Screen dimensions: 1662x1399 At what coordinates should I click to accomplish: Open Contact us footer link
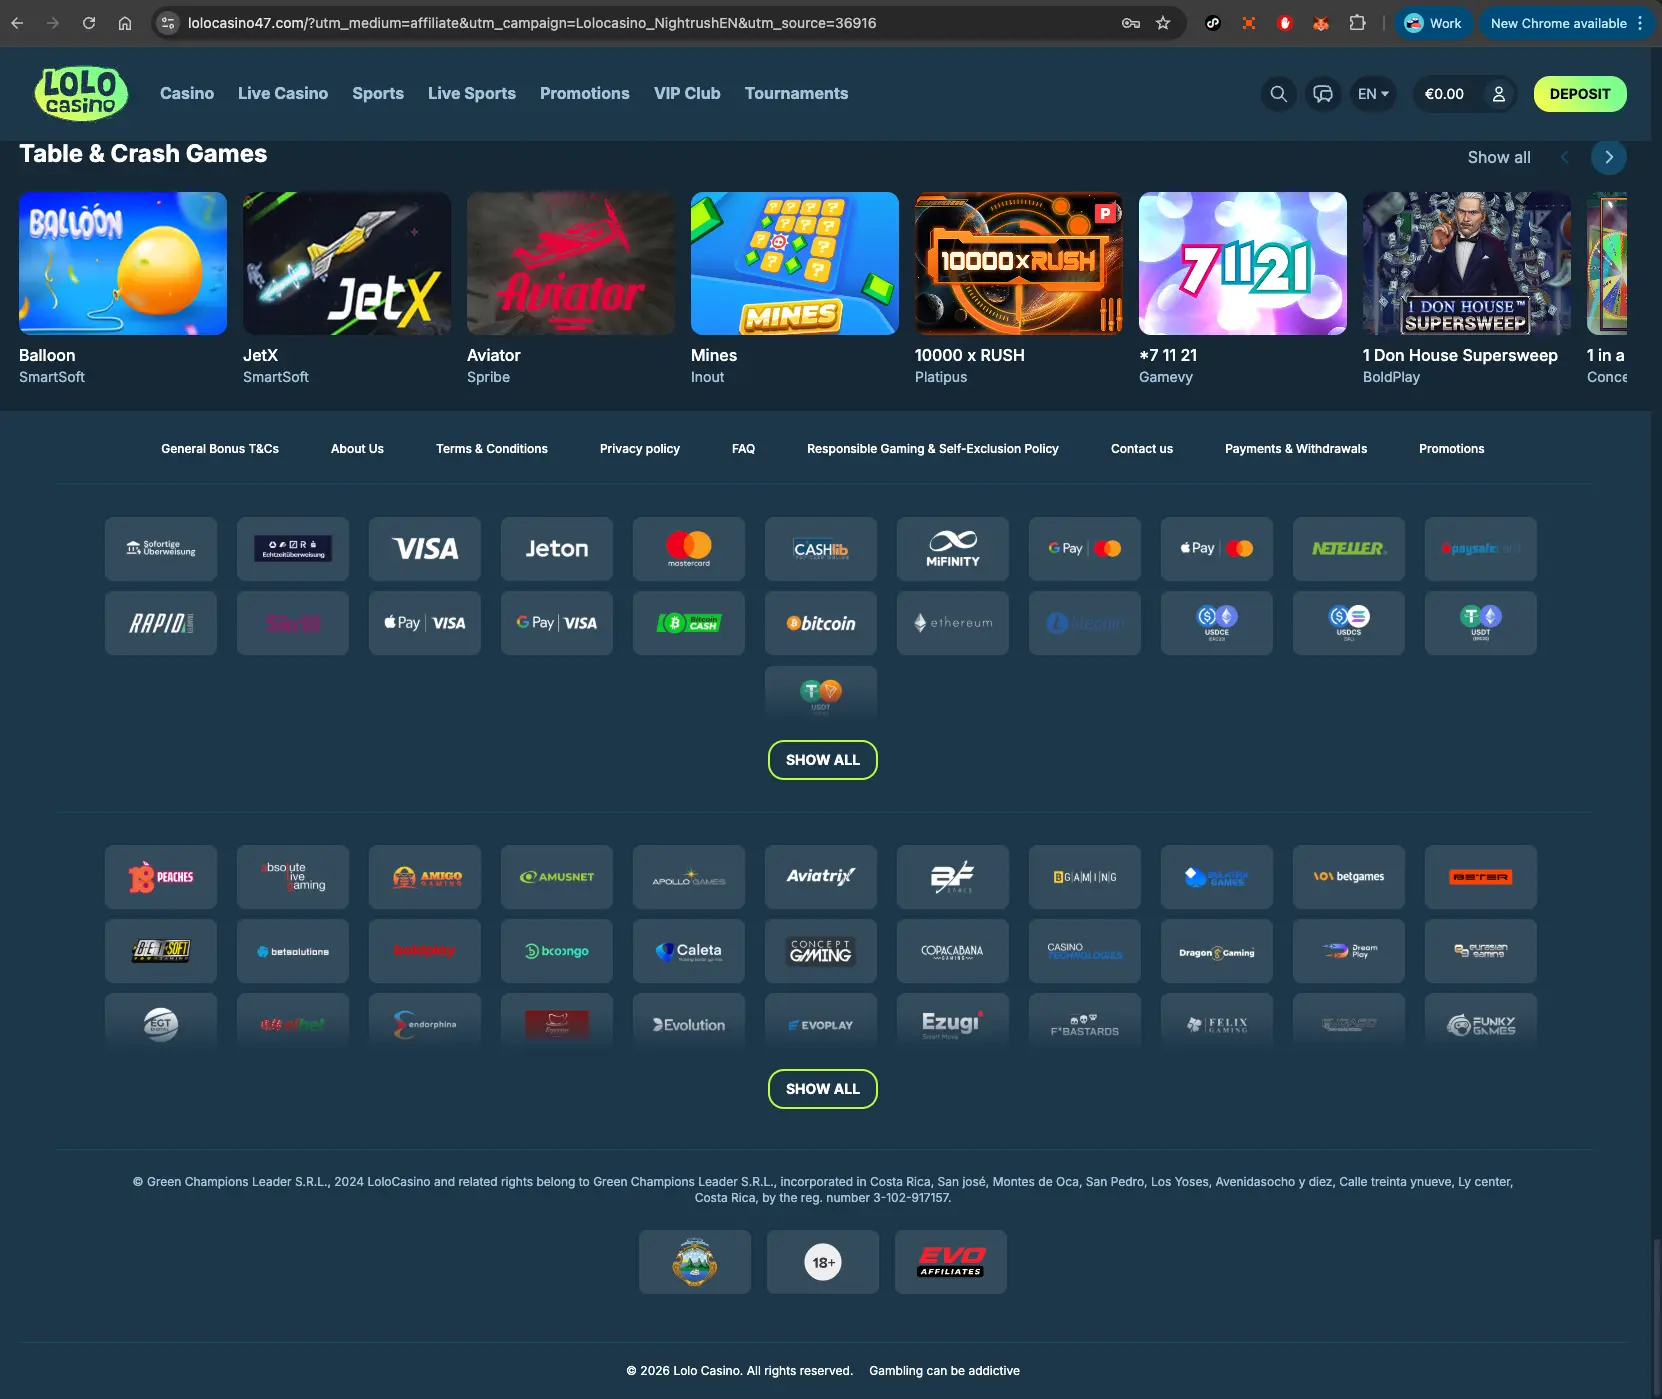(x=1142, y=449)
